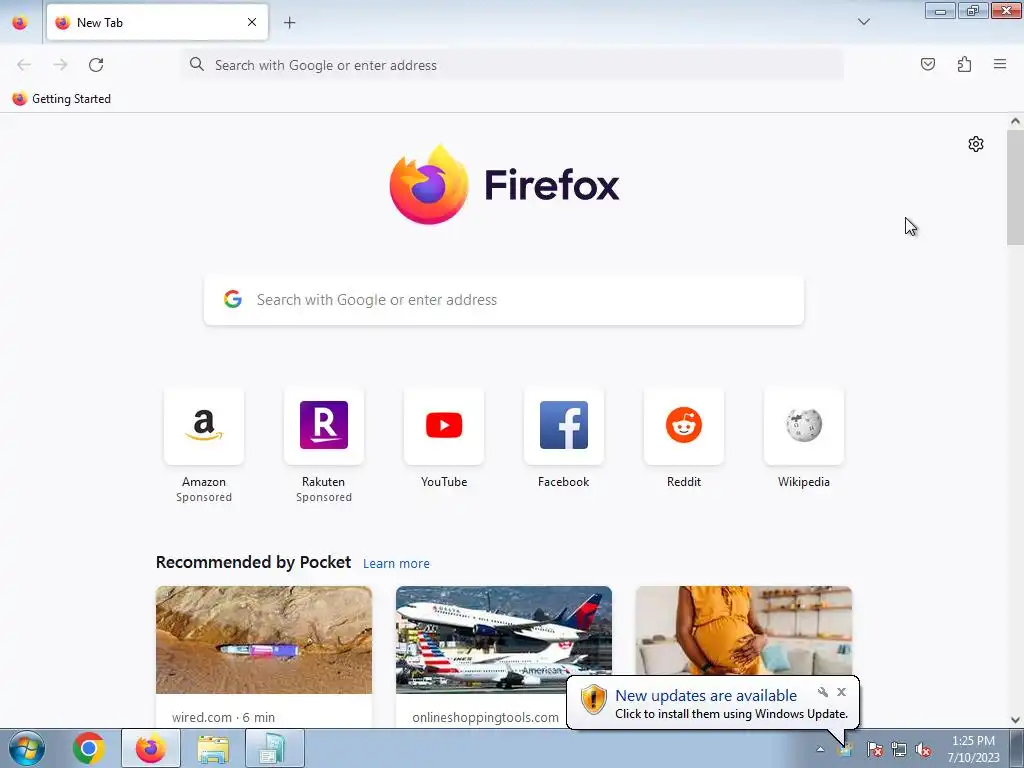Click the magnifier icon in address bar
The width and height of the screenshot is (1024, 768).
click(x=197, y=64)
